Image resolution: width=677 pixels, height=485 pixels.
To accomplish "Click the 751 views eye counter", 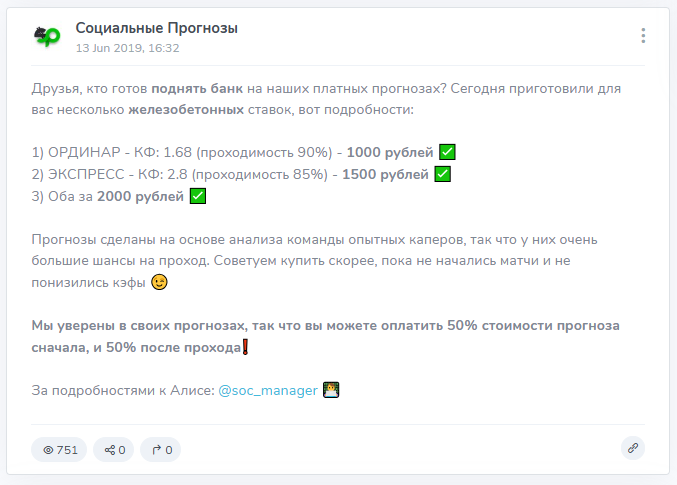I will click(59, 450).
